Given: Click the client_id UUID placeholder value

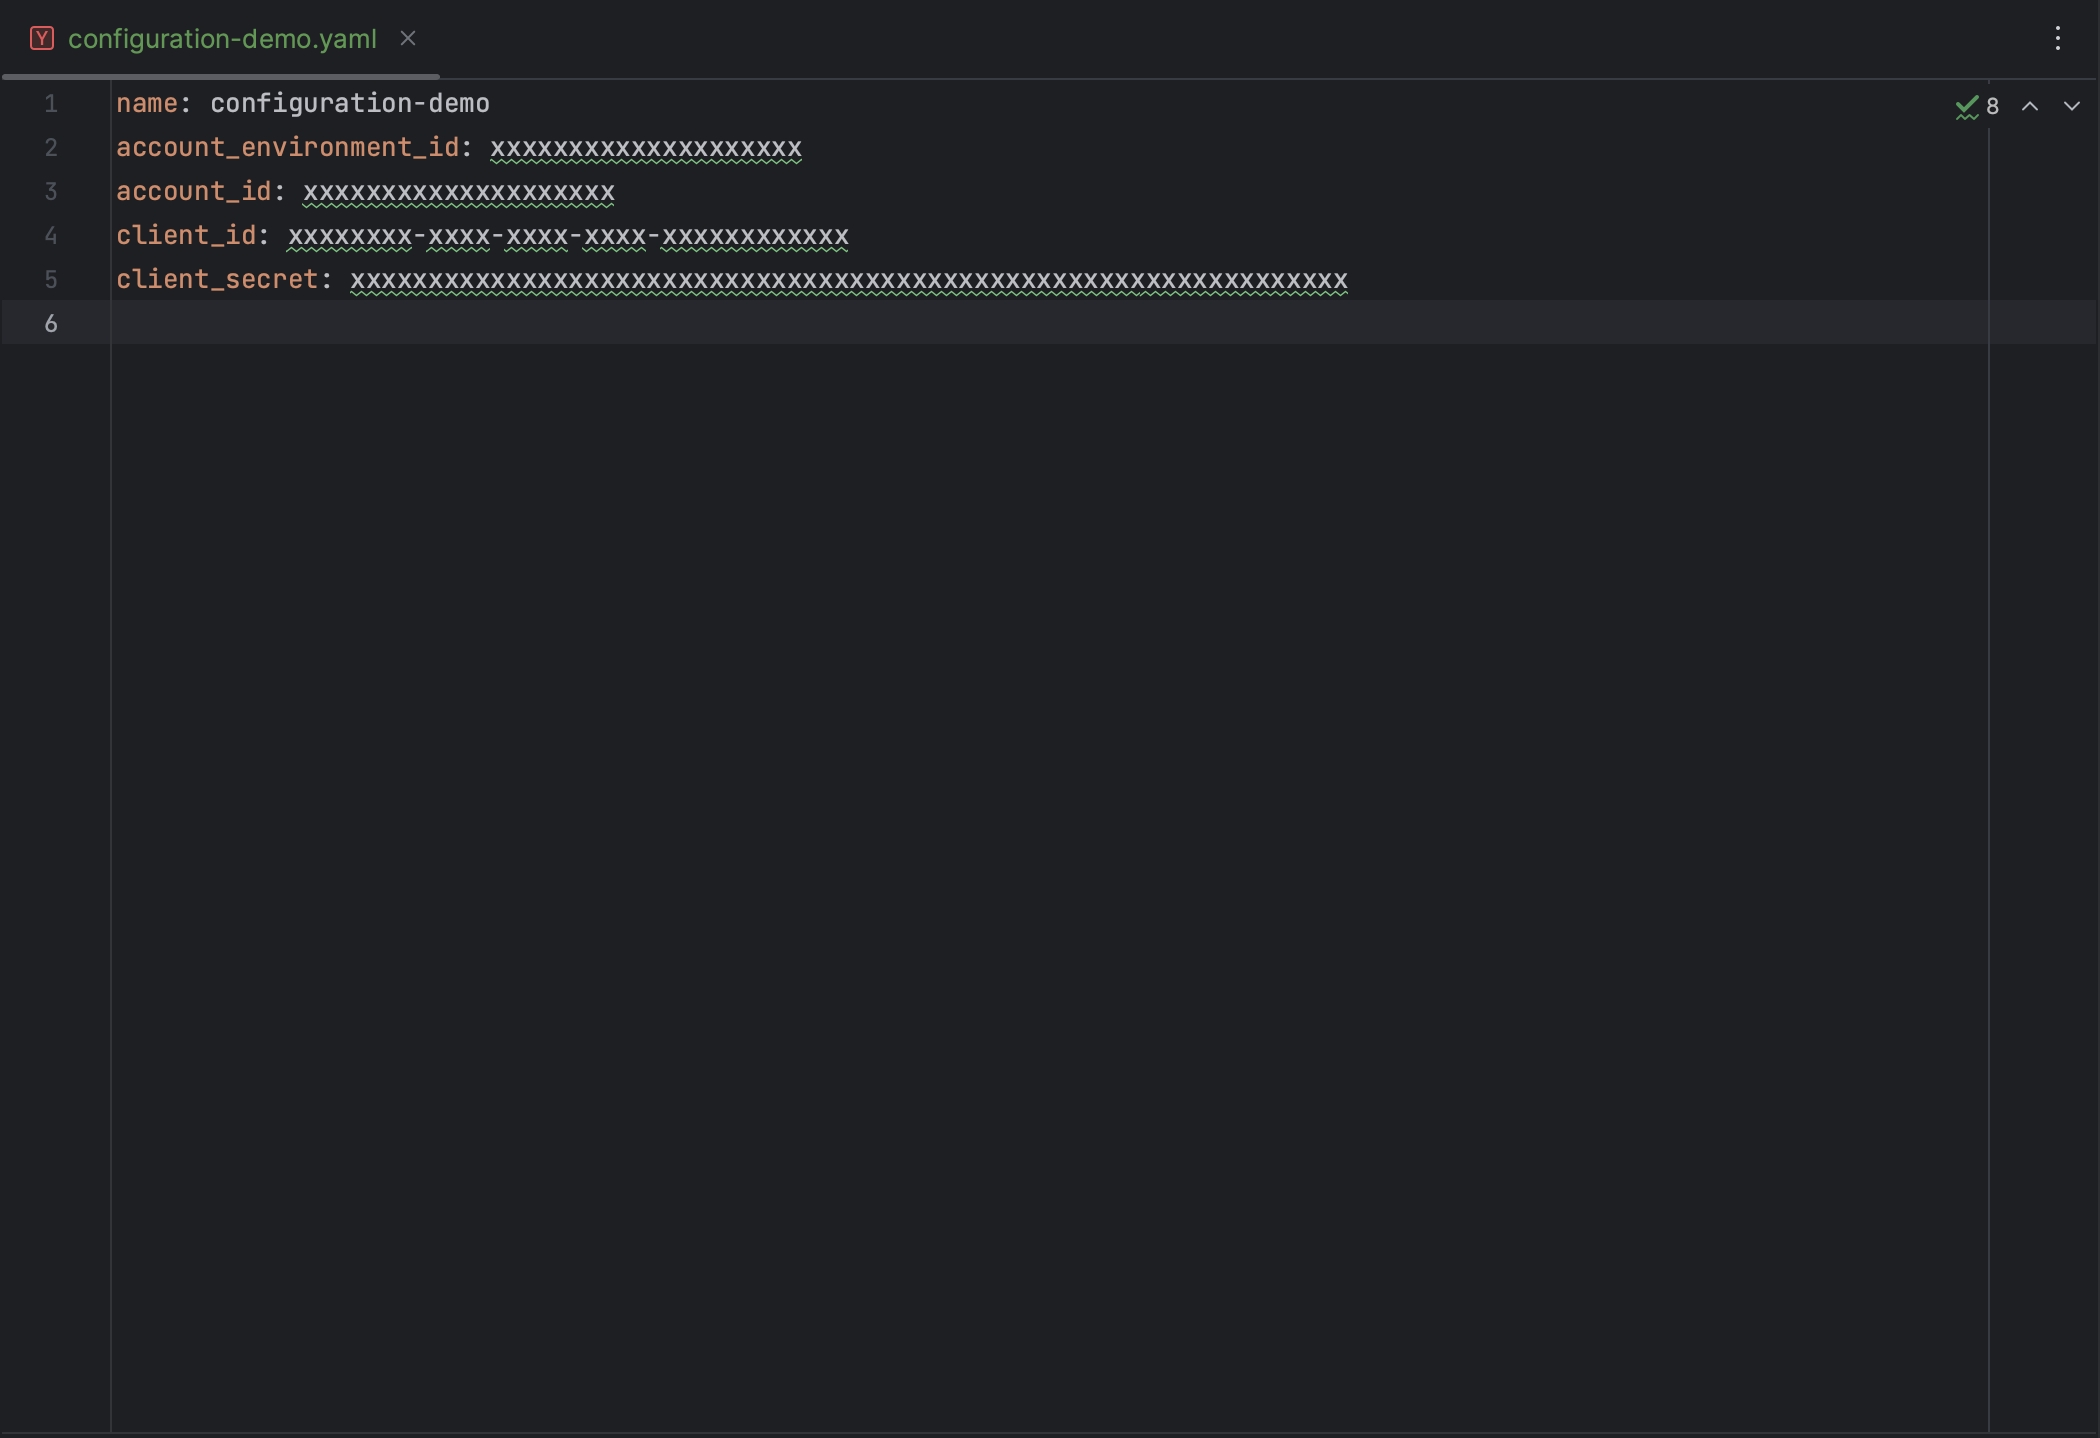Looking at the screenshot, I should 567,236.
